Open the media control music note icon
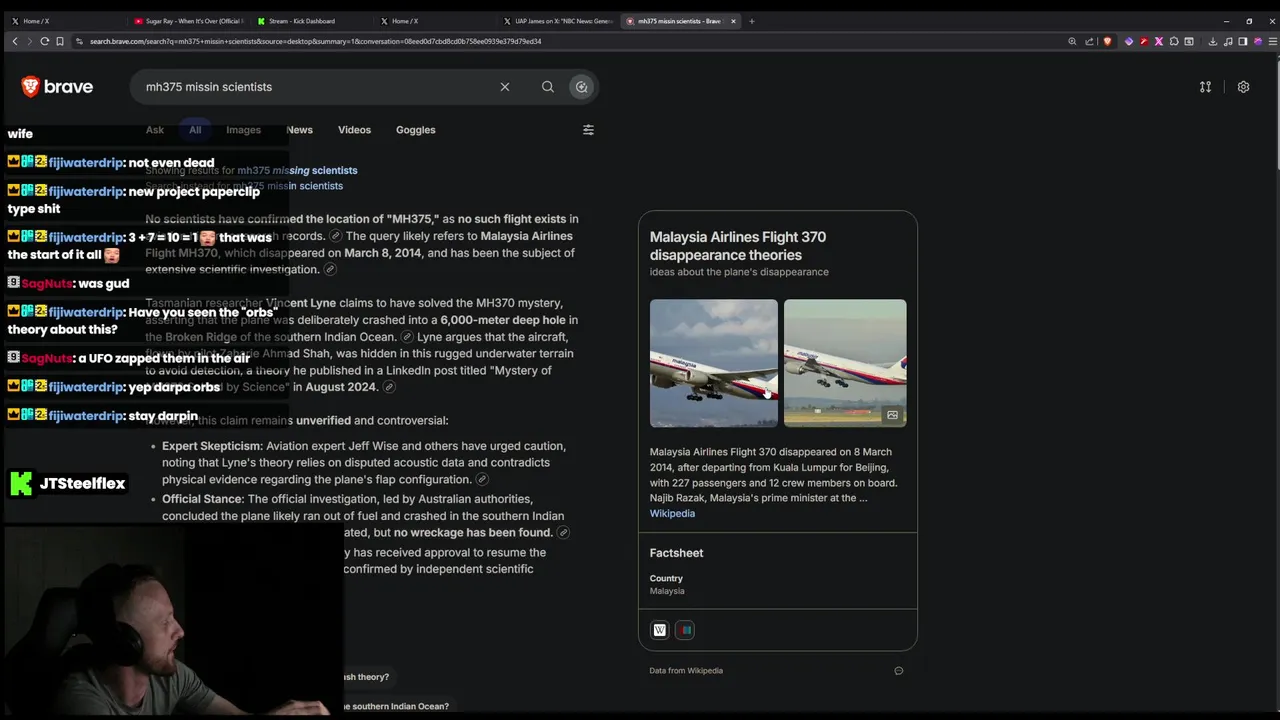 pos(1228,41)
